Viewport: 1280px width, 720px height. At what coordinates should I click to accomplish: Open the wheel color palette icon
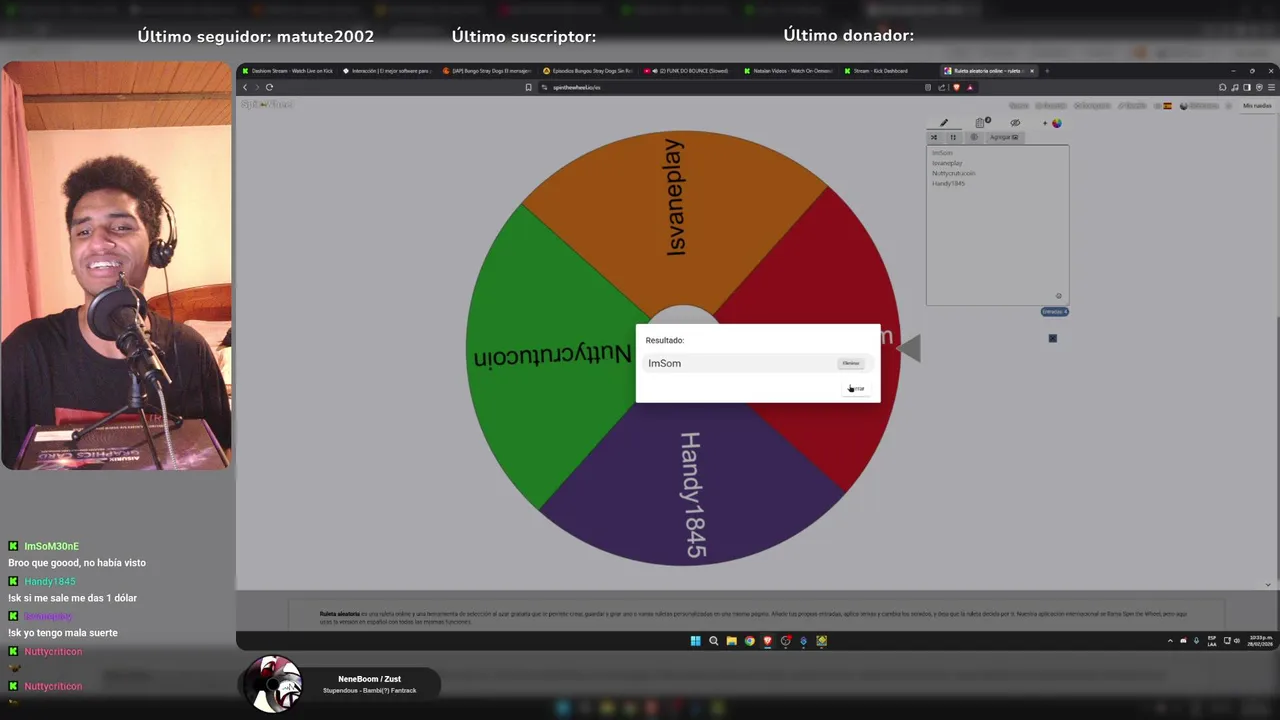[1057, 123]
